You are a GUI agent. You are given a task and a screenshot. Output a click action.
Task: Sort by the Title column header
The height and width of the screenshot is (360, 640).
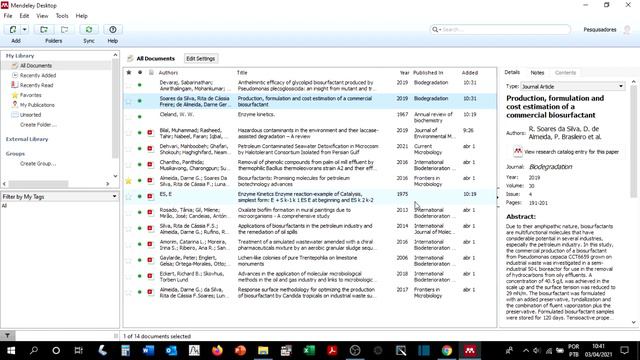(x=242, y=73)
